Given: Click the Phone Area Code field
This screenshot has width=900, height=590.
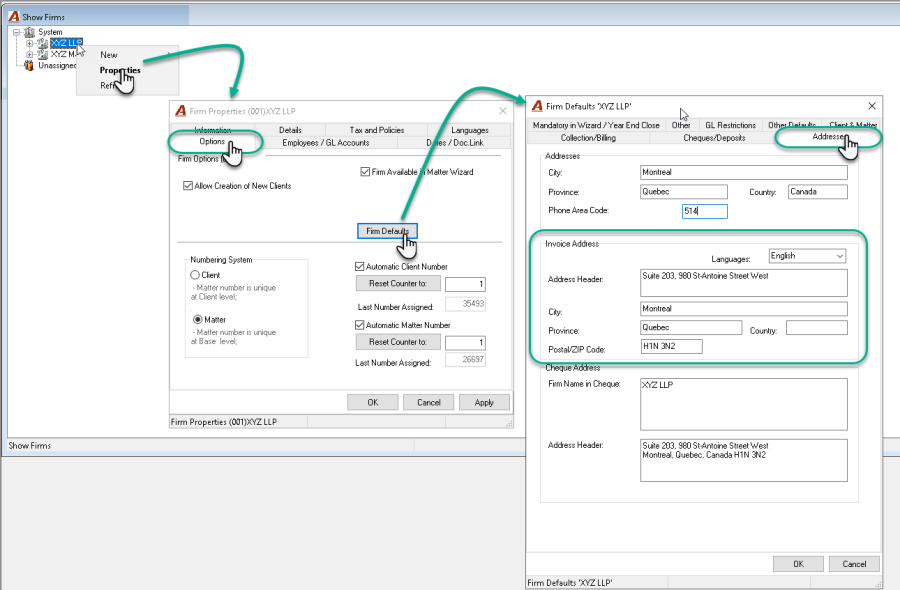Looking at the screenshot, I should (x=705, y=211).
